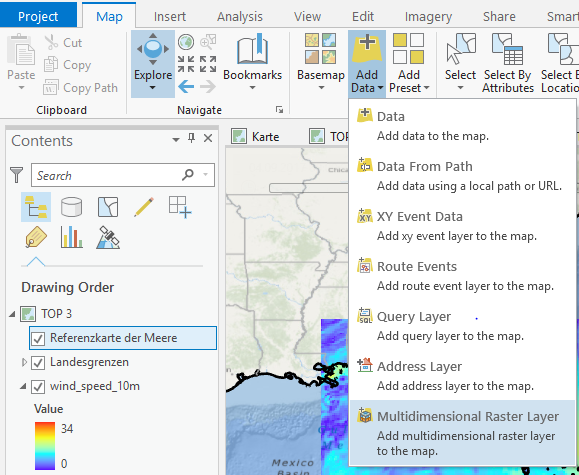Collapse the Contents view buttons chevron
The width and height of the screenshot is (579, 475).
click(x=36, y=261)
